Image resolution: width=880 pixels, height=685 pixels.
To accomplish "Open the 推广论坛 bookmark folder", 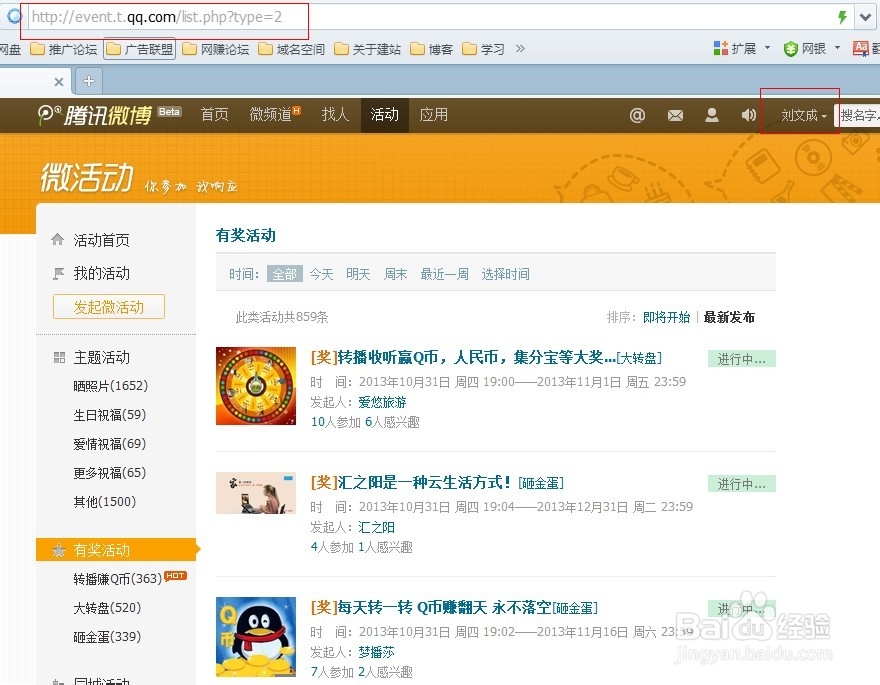I will pyautogui.click(x=63, y=49).
